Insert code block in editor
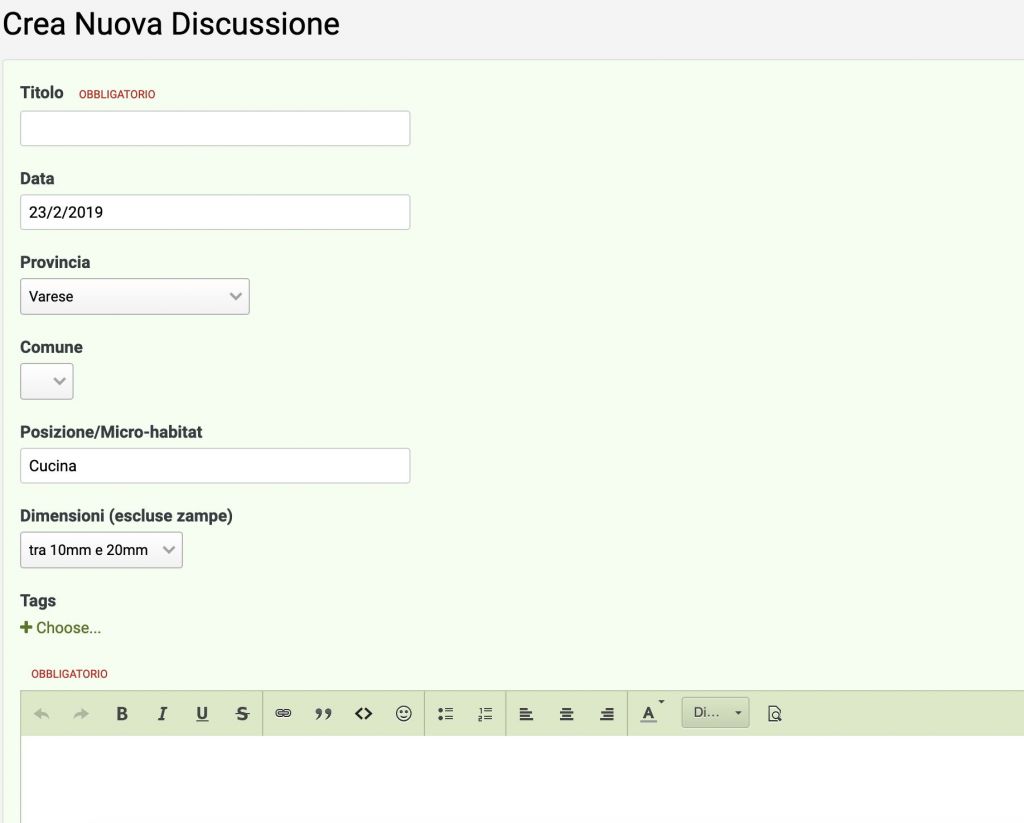The height and width of the screenshot is (823, 1024). [x=364, y=714]
